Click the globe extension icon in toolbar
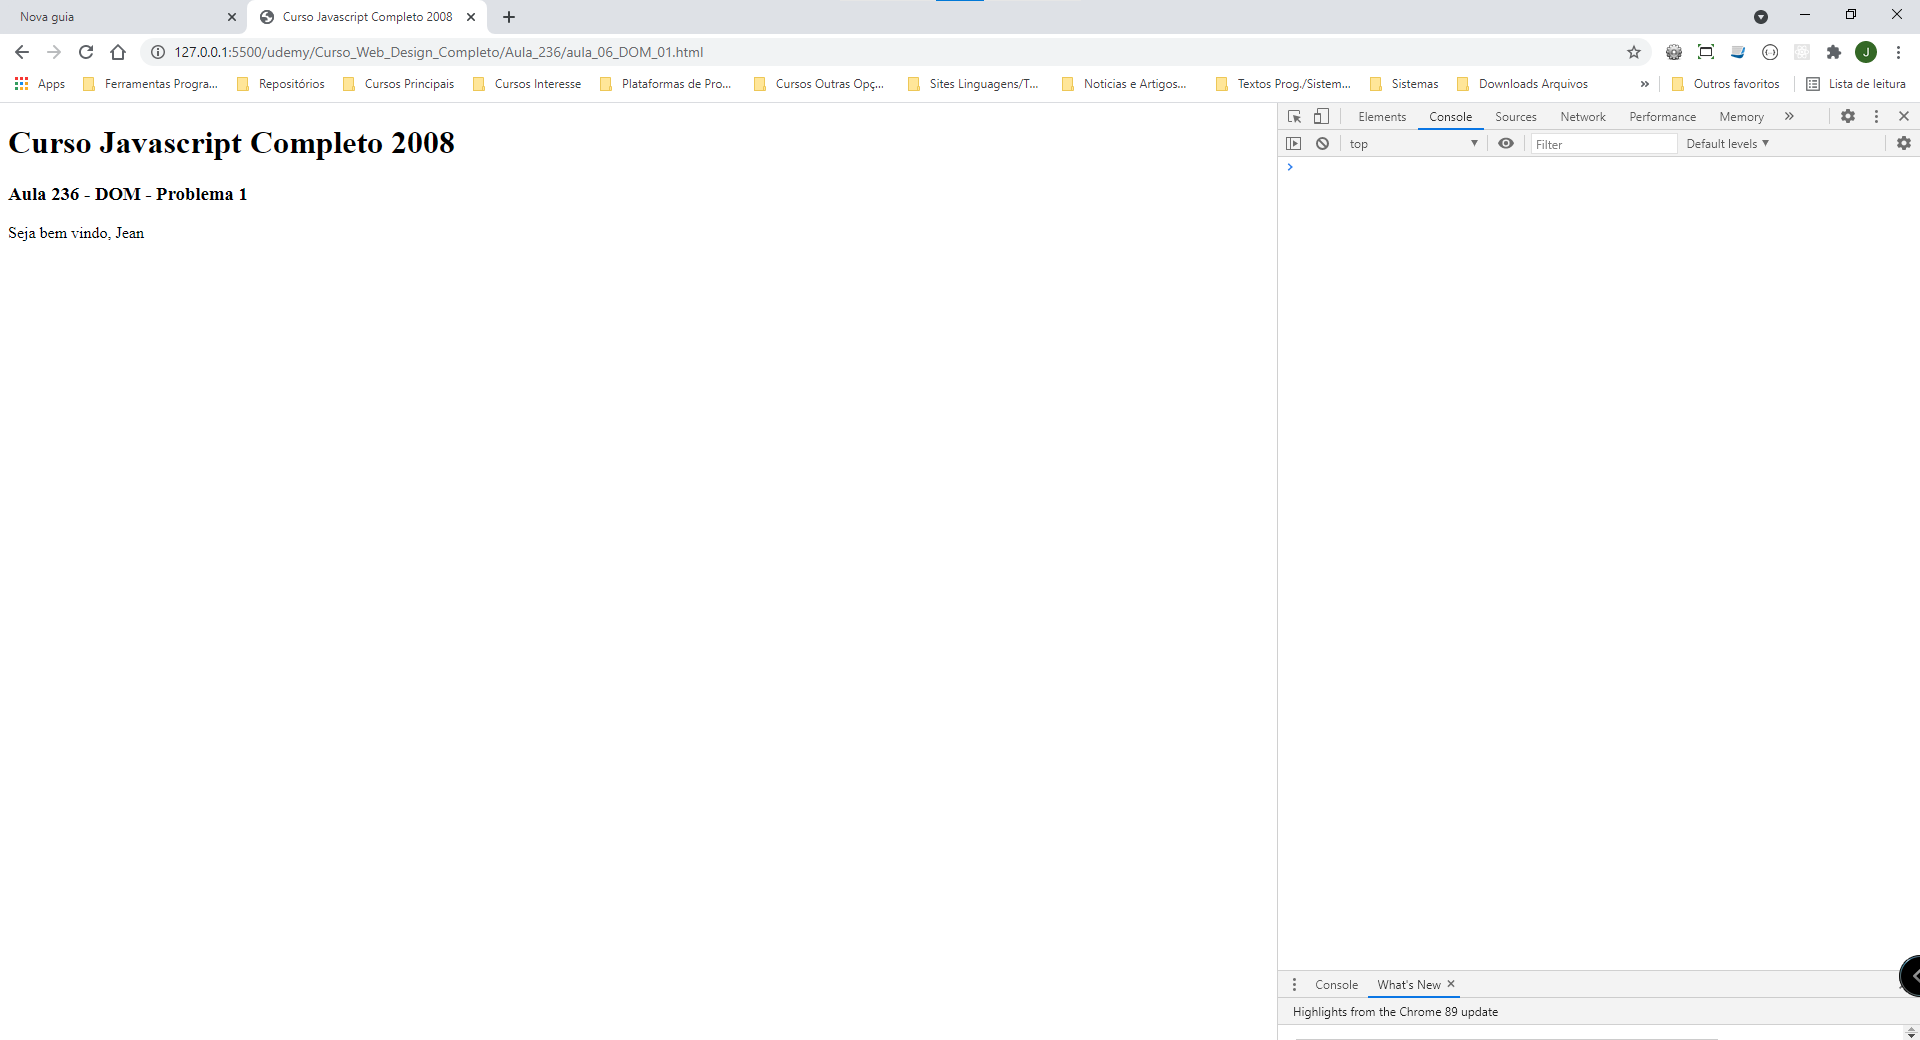Viewport: 1920px width, 1040px height. pyautogui.click(x=1674, y=52)
